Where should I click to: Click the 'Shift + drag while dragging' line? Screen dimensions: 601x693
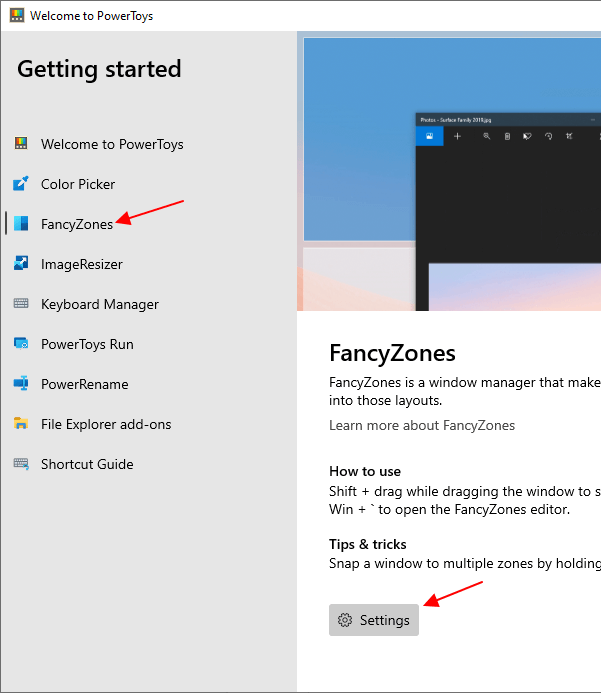pos(465,491)
